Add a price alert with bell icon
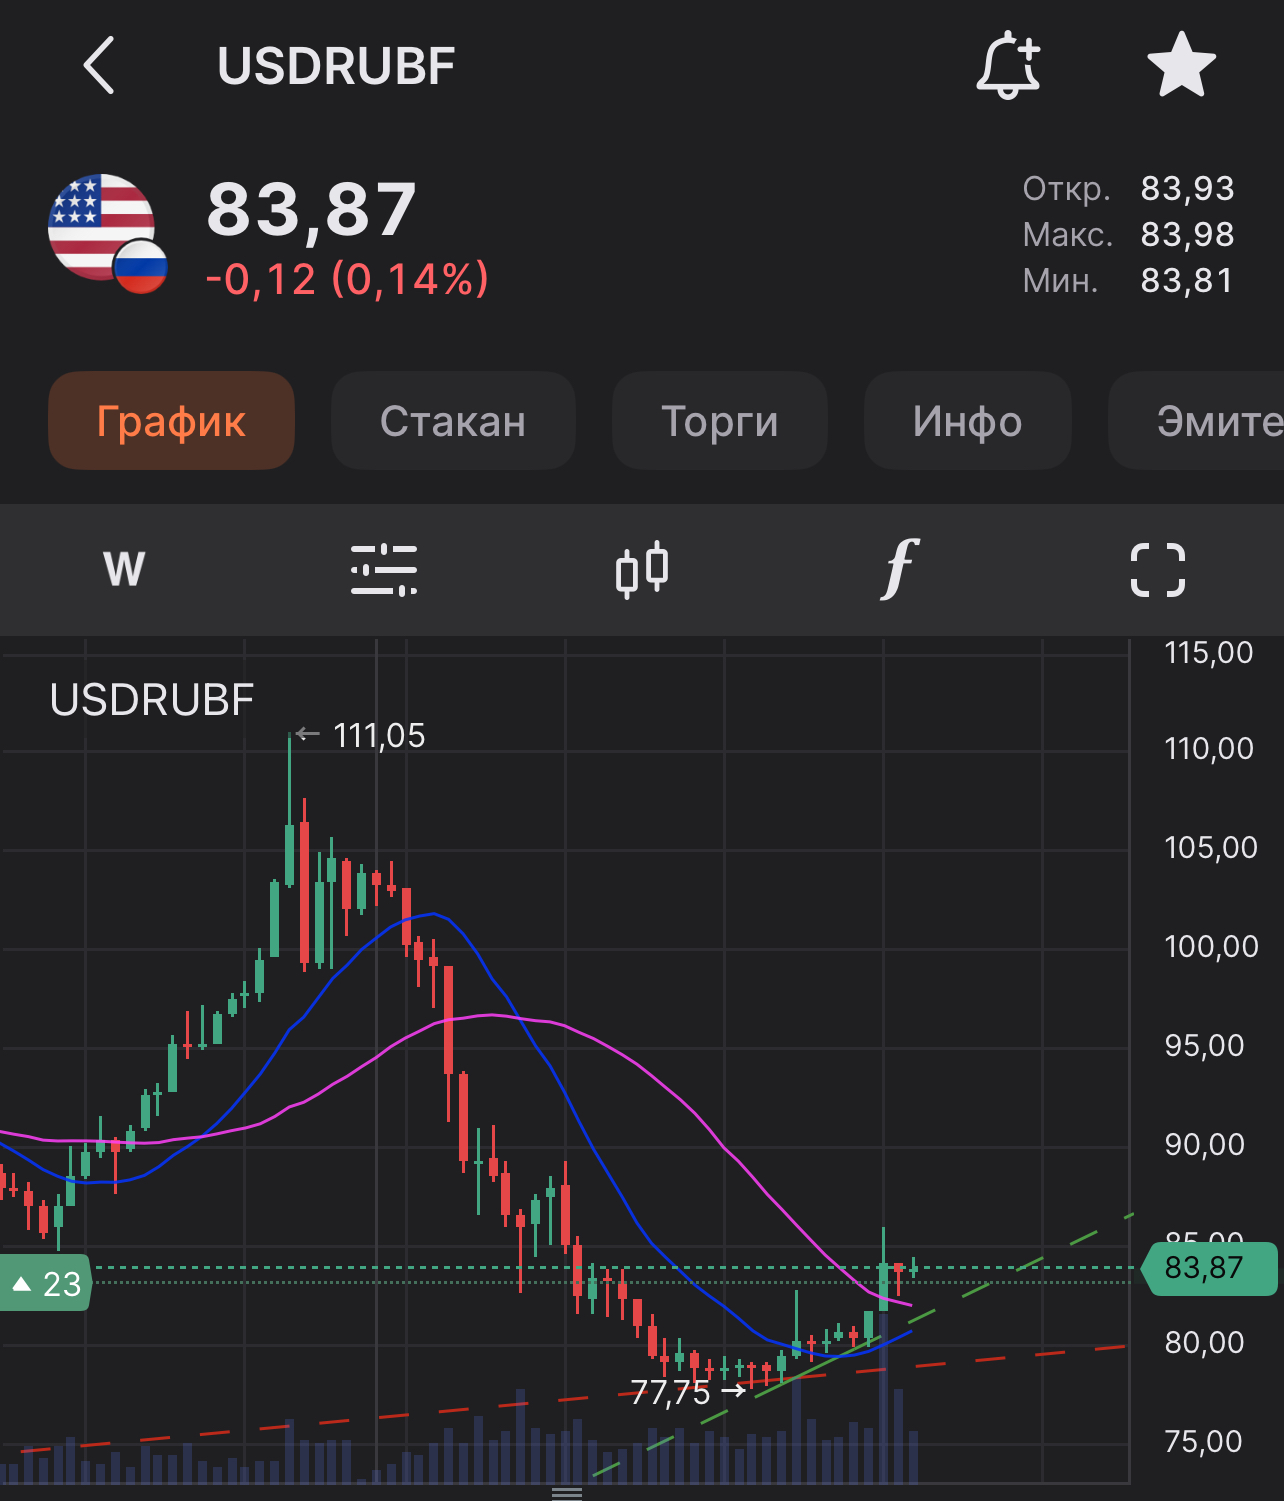 click(1008, 66)
